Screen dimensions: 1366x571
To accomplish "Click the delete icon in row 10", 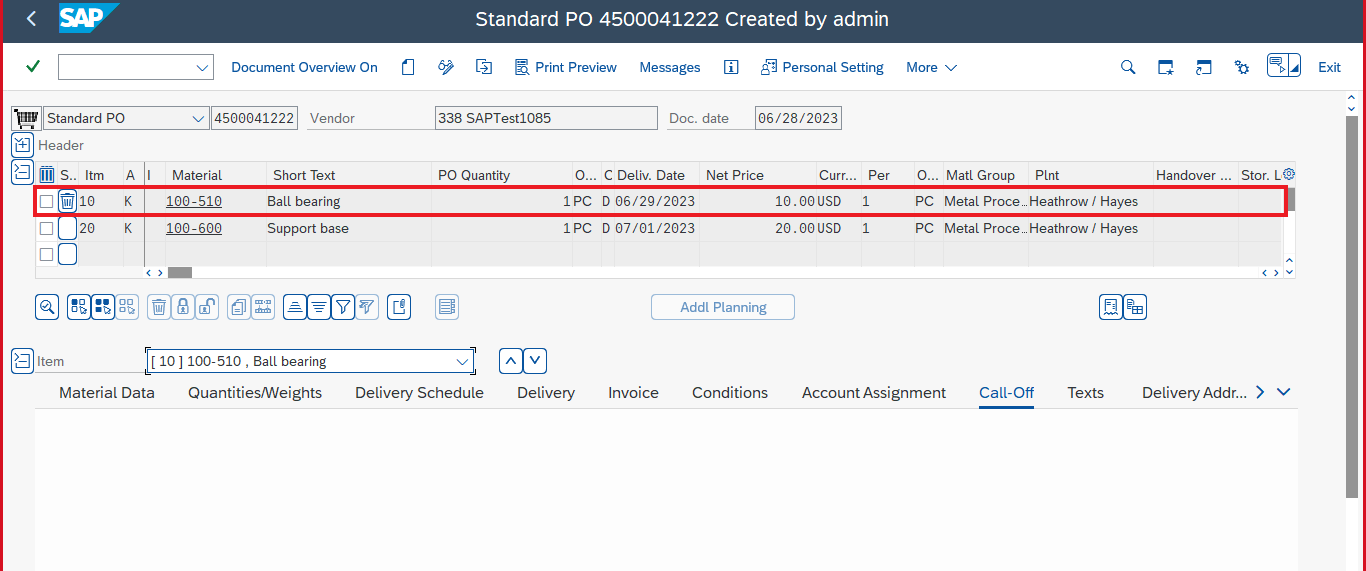I will (67, 201).
